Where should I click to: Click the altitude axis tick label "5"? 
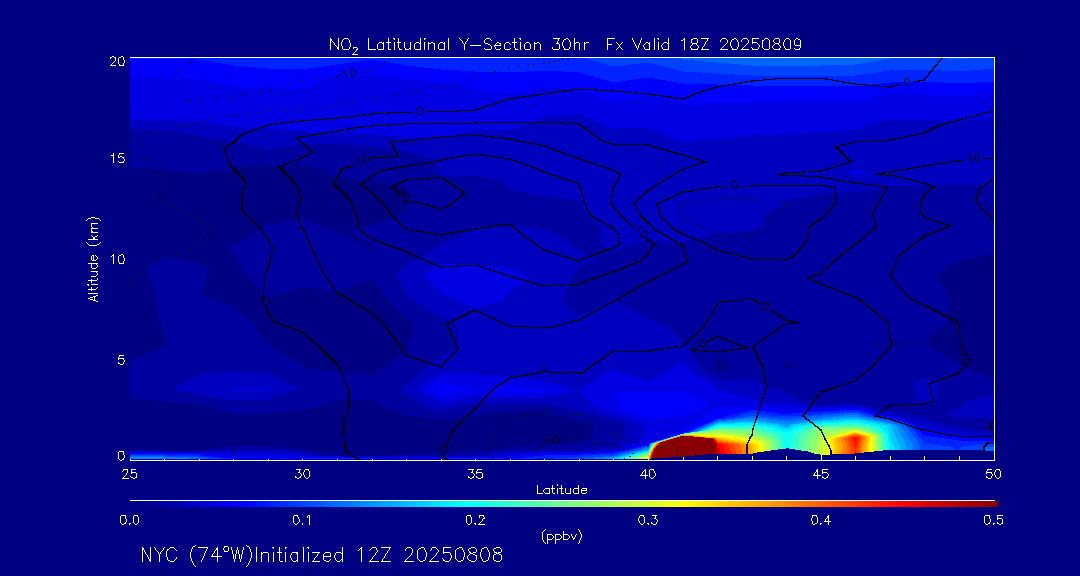(121, 360)
